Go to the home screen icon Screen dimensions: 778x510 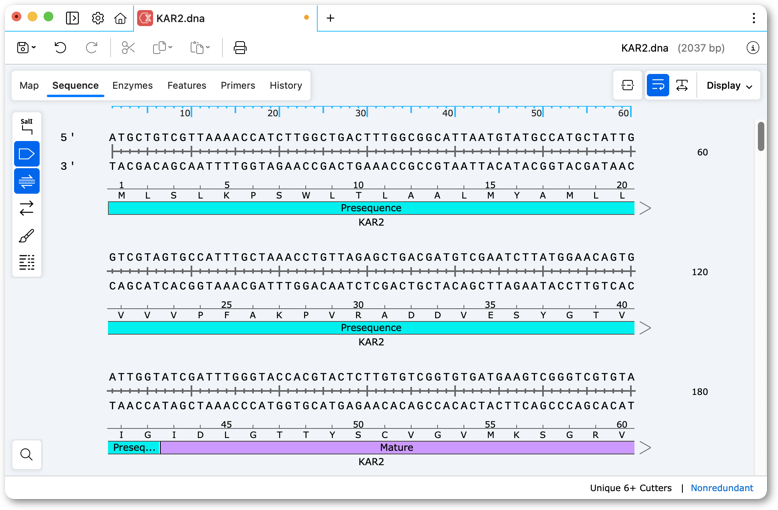pos(120,18)
